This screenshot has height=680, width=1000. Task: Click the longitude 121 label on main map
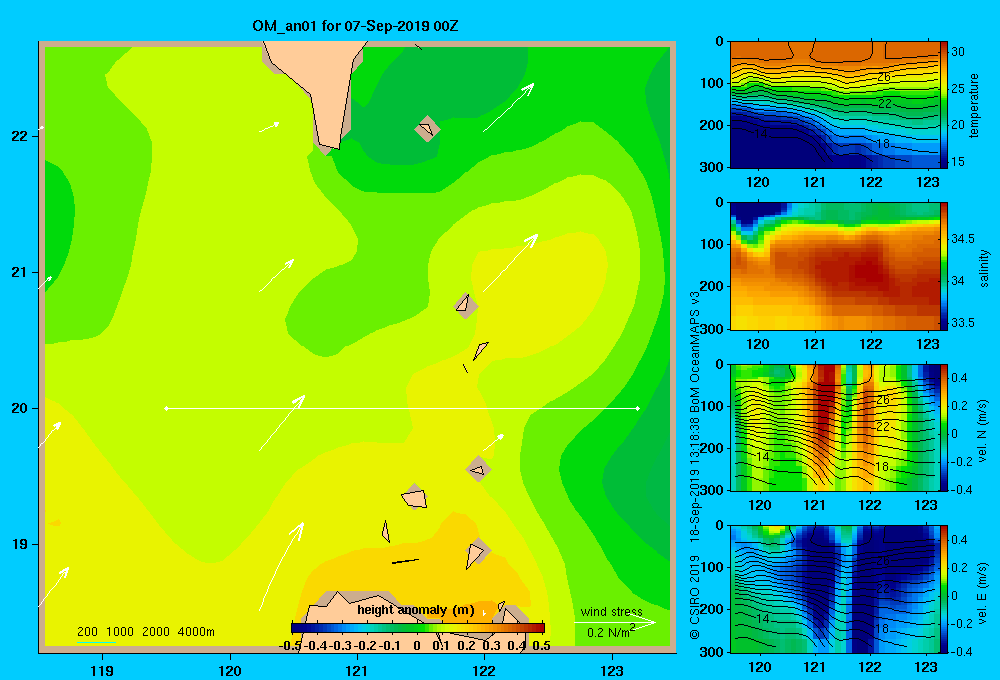click(357, 670)
